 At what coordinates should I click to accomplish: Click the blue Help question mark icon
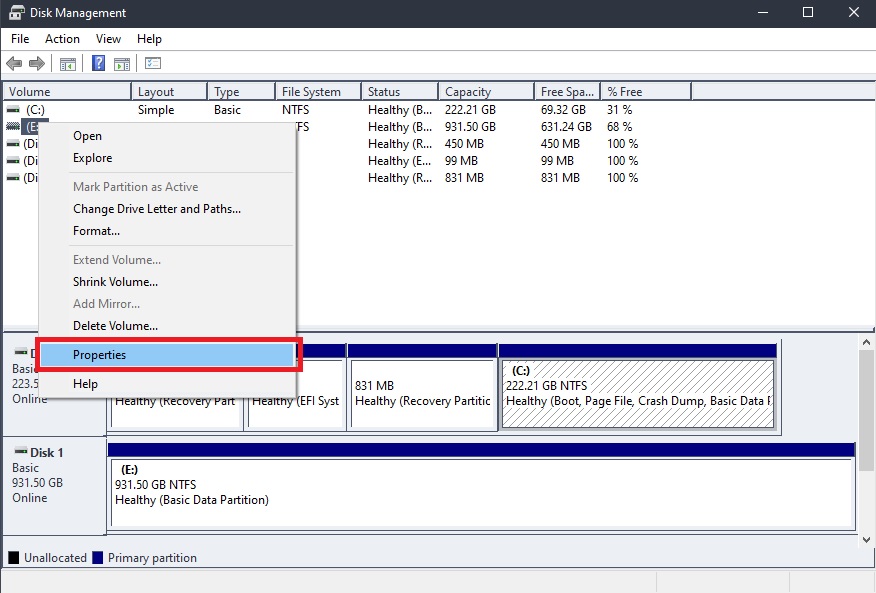pos(99,64)
